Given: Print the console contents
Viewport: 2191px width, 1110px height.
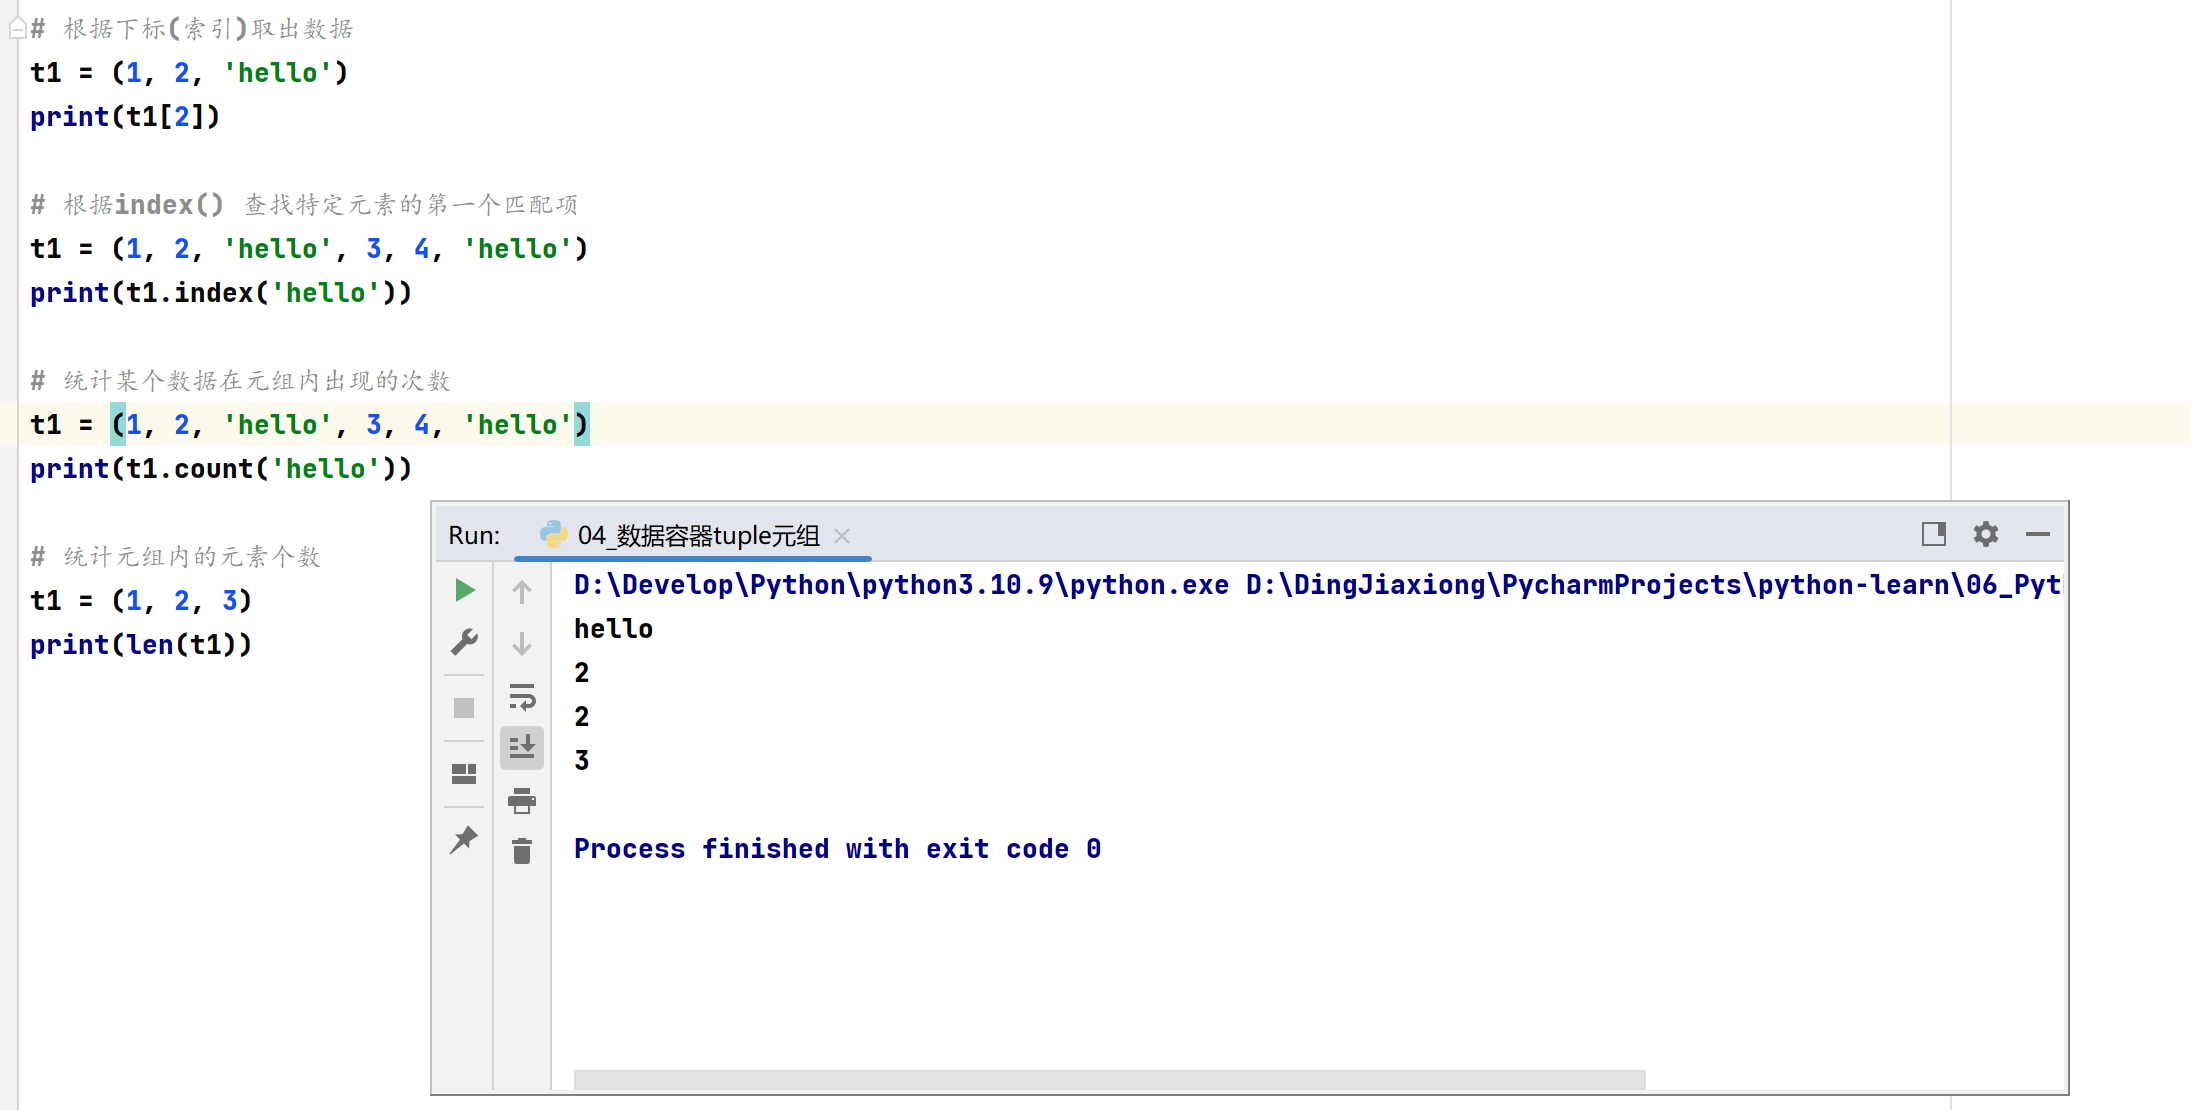Looking at the screenshot, I should (521, 801).
